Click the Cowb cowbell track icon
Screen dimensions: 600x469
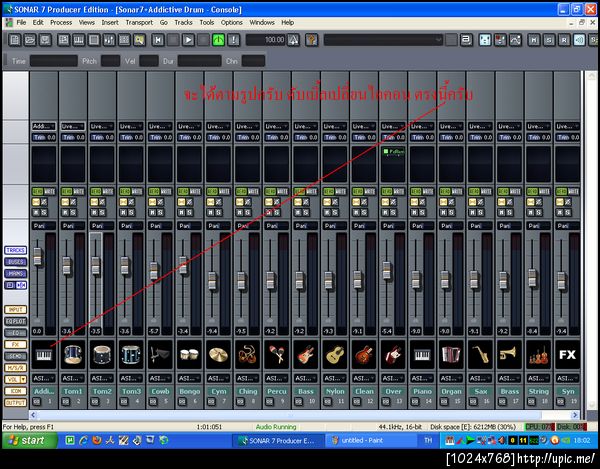(x=160, y=354)
